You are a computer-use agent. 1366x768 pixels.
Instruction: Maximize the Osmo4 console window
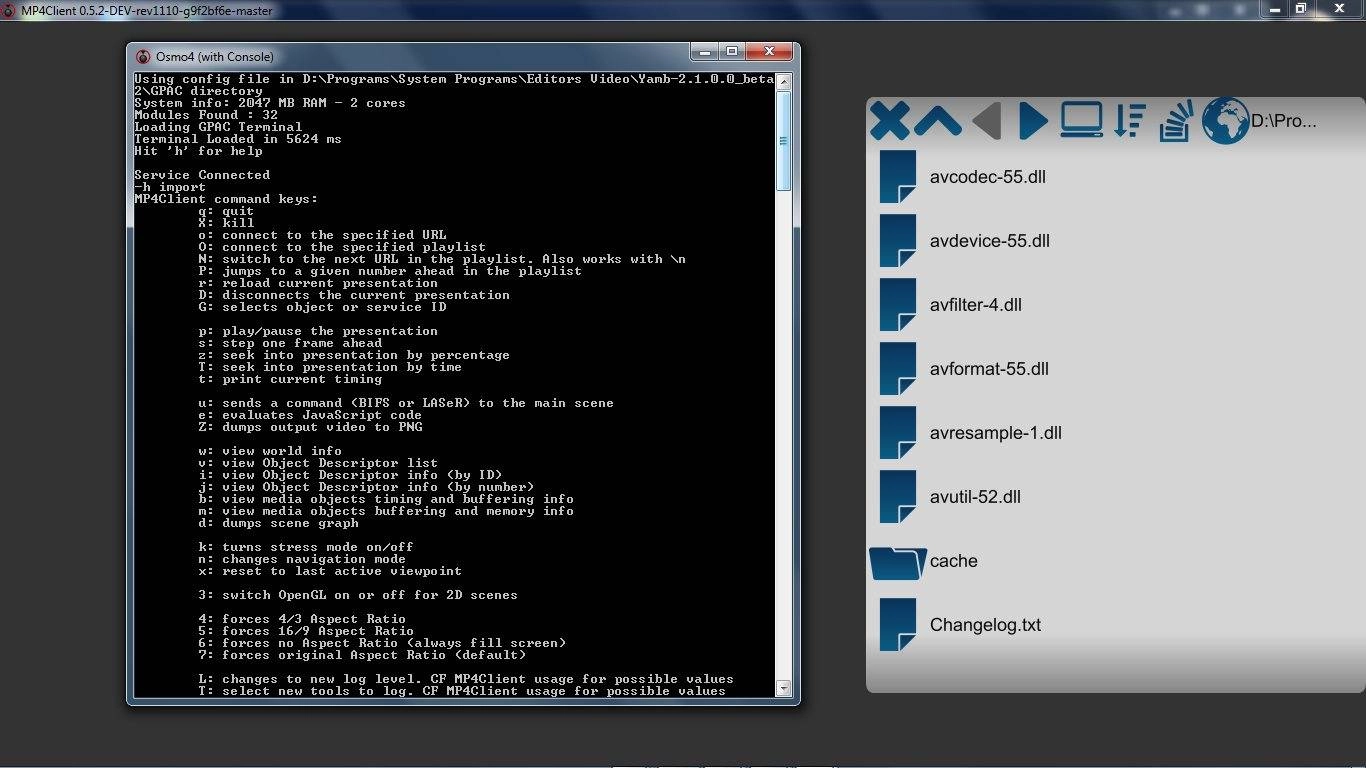tap(731, 52)
